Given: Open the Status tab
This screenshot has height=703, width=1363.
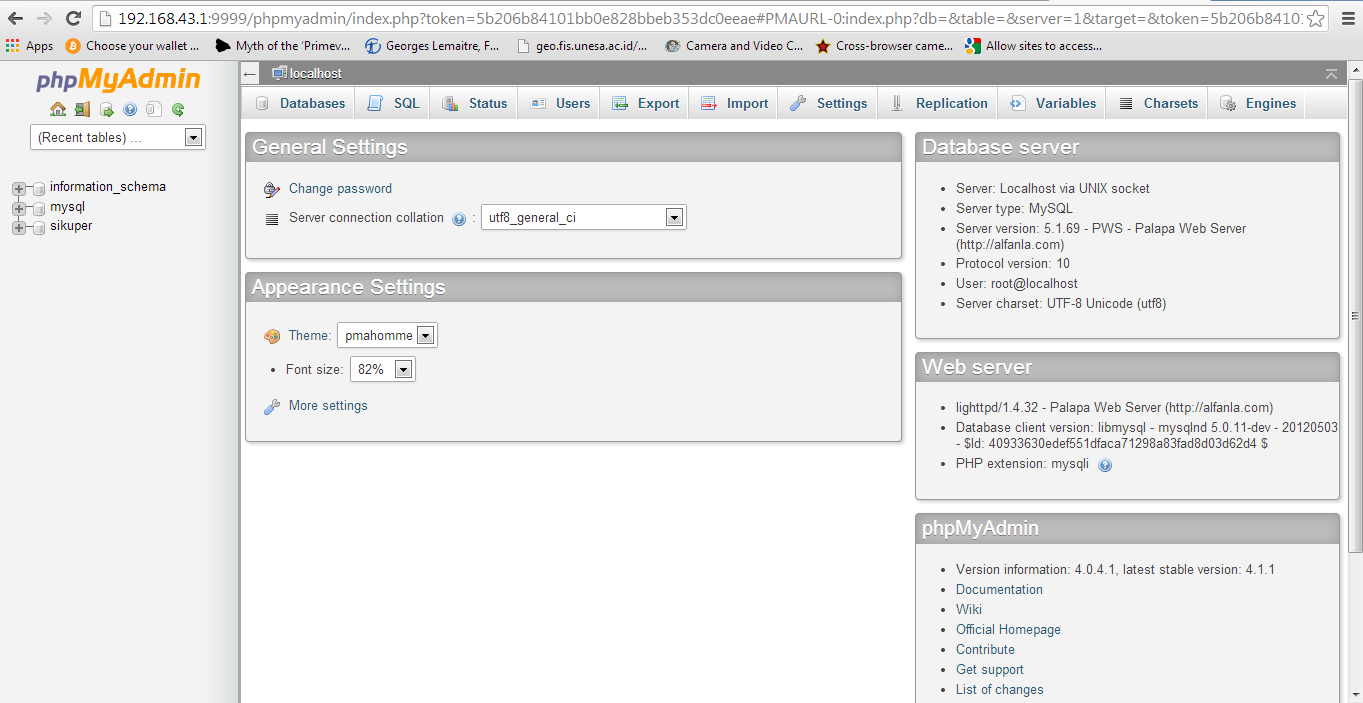Looking at the screenshot, I should (475, 103).
